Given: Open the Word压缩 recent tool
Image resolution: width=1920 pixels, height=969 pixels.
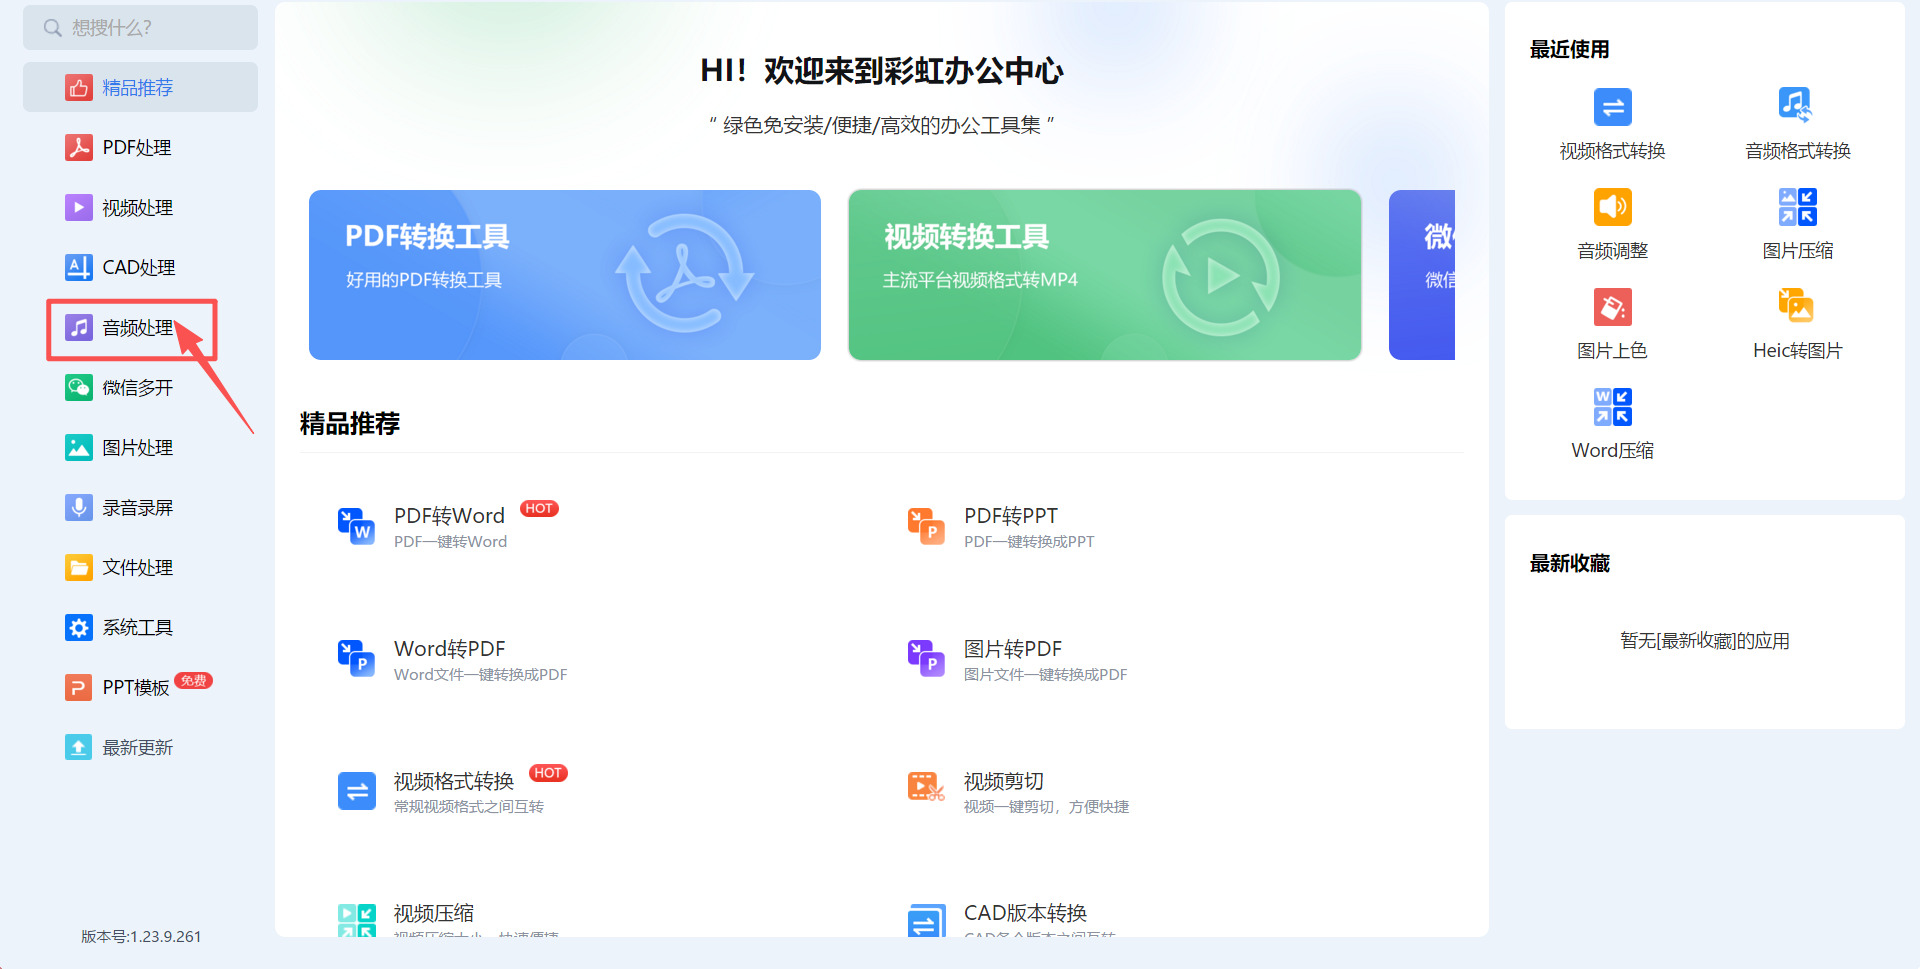Looking at the screenshot, I should pyautogui.click(x=1611, y=422).
